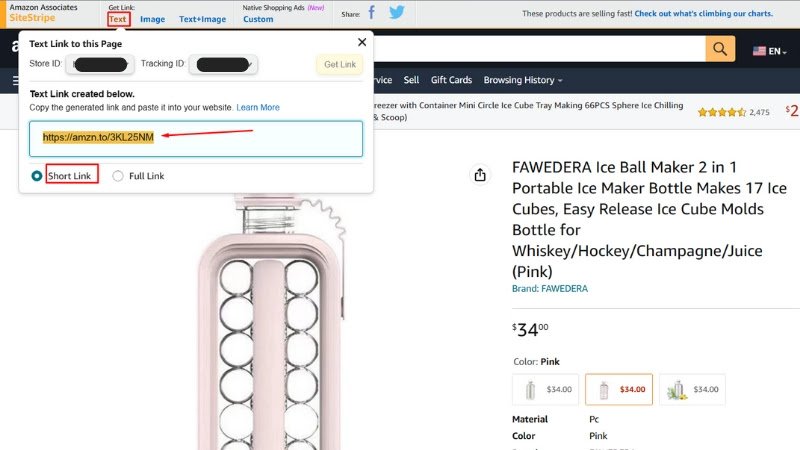Image resolution: width=800 pixels, height=450 pixels.
Task: Open the Store ID dropdown
Action: coord(100,65)
